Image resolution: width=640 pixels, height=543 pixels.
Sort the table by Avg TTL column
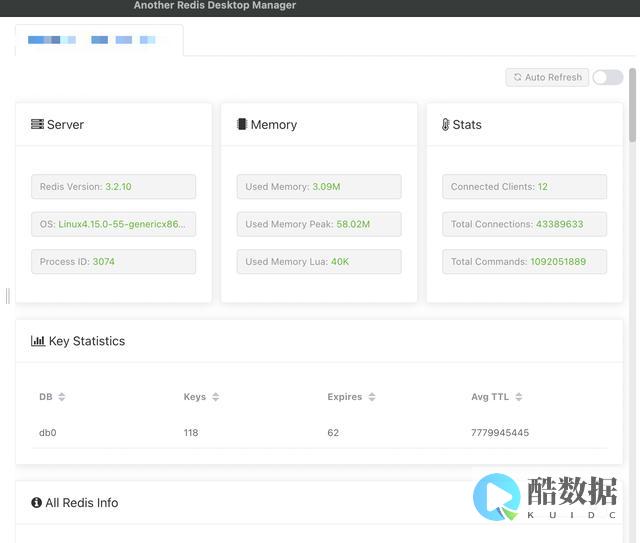[518, 397]
